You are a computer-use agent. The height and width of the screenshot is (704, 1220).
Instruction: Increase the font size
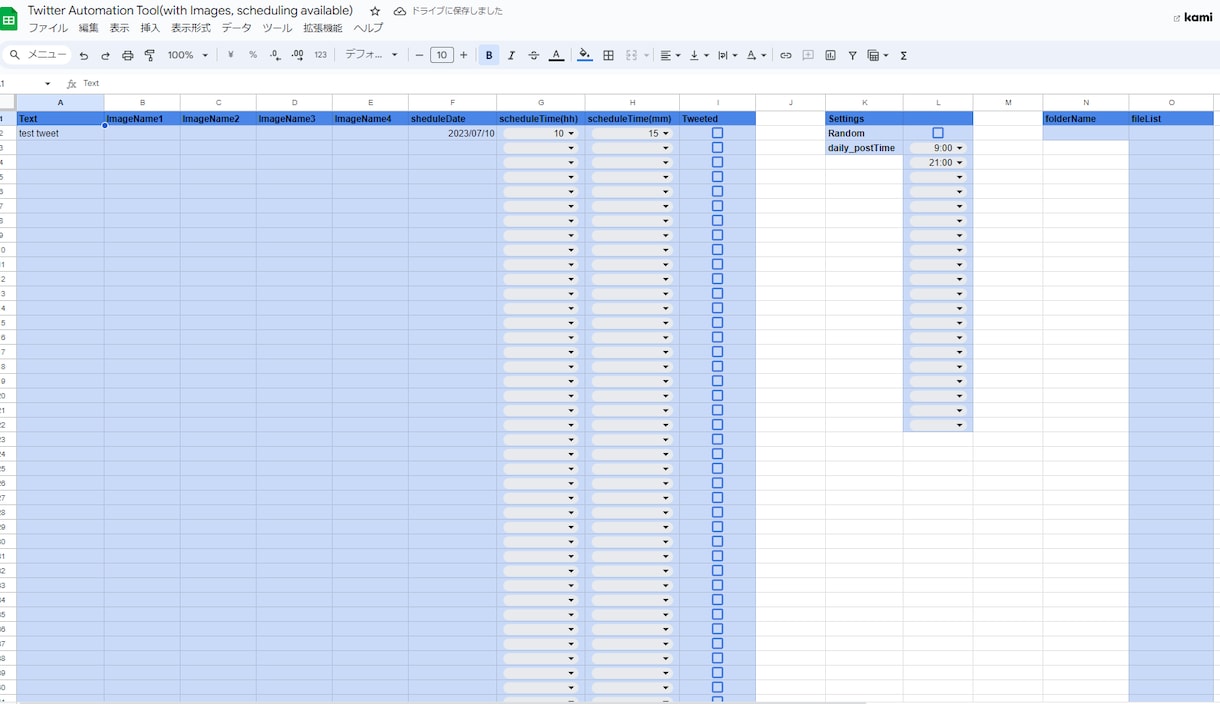463,55
